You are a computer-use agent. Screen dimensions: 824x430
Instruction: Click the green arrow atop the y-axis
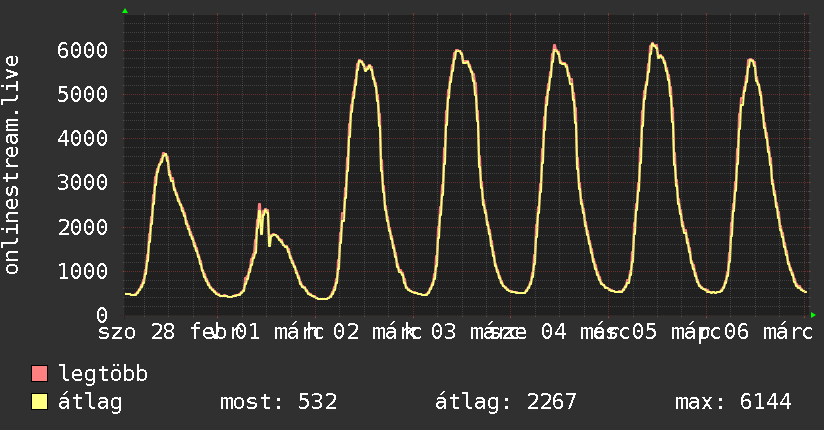pos(125,11)
